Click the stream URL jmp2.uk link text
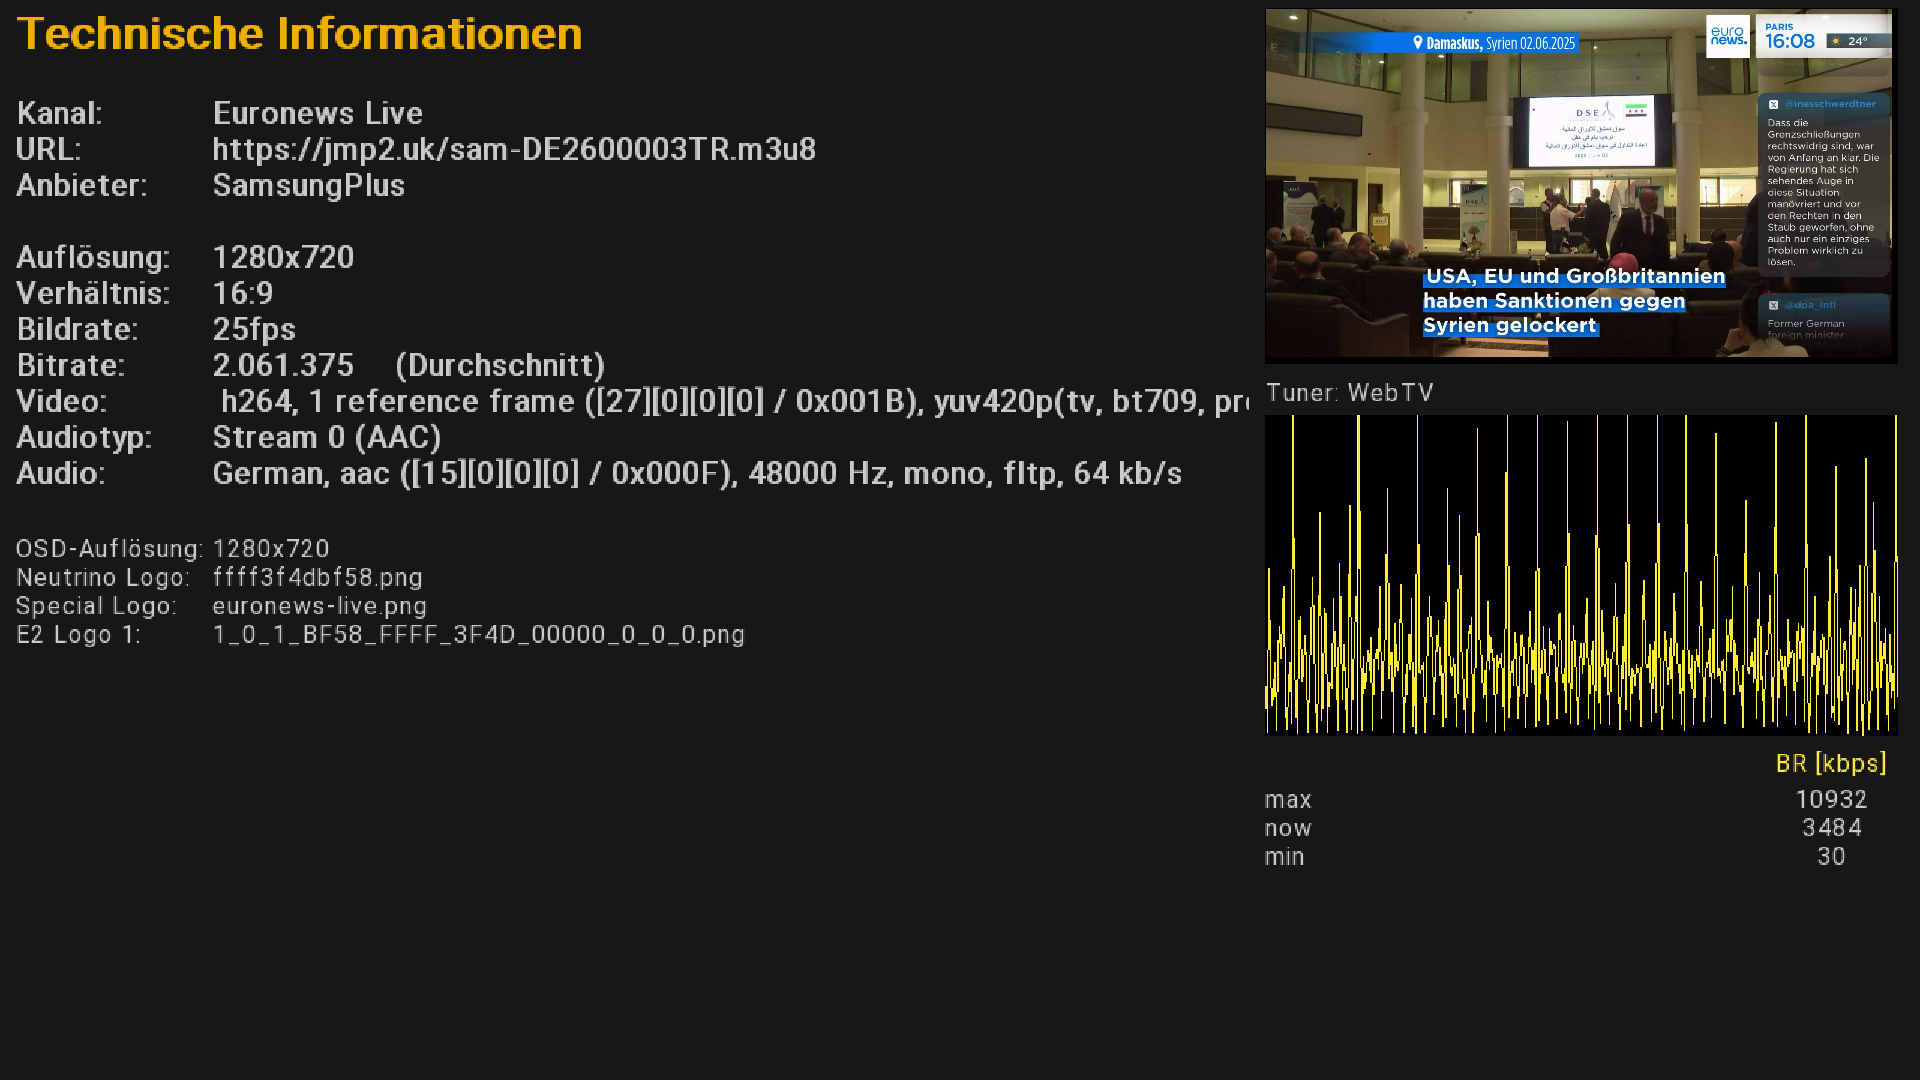 pos(514,150)
